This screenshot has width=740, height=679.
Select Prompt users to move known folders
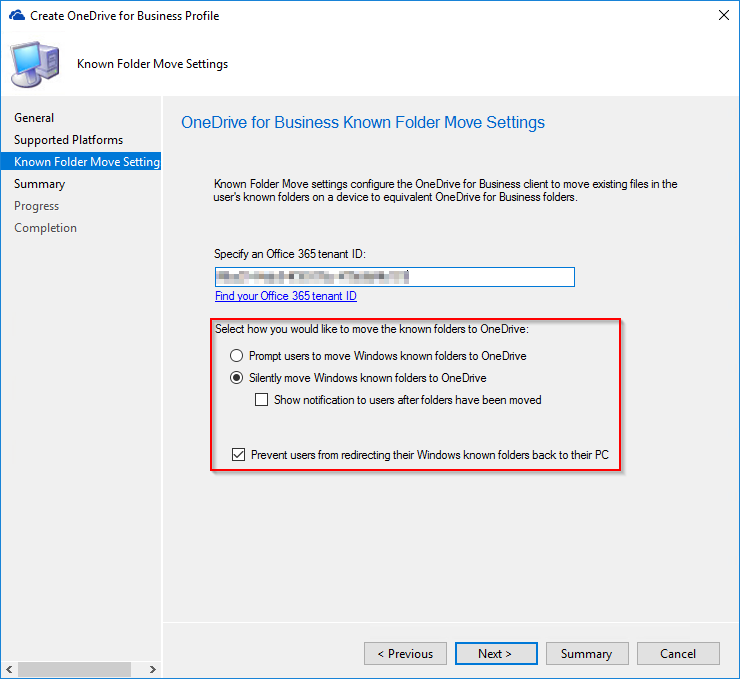tap(237, 356)
